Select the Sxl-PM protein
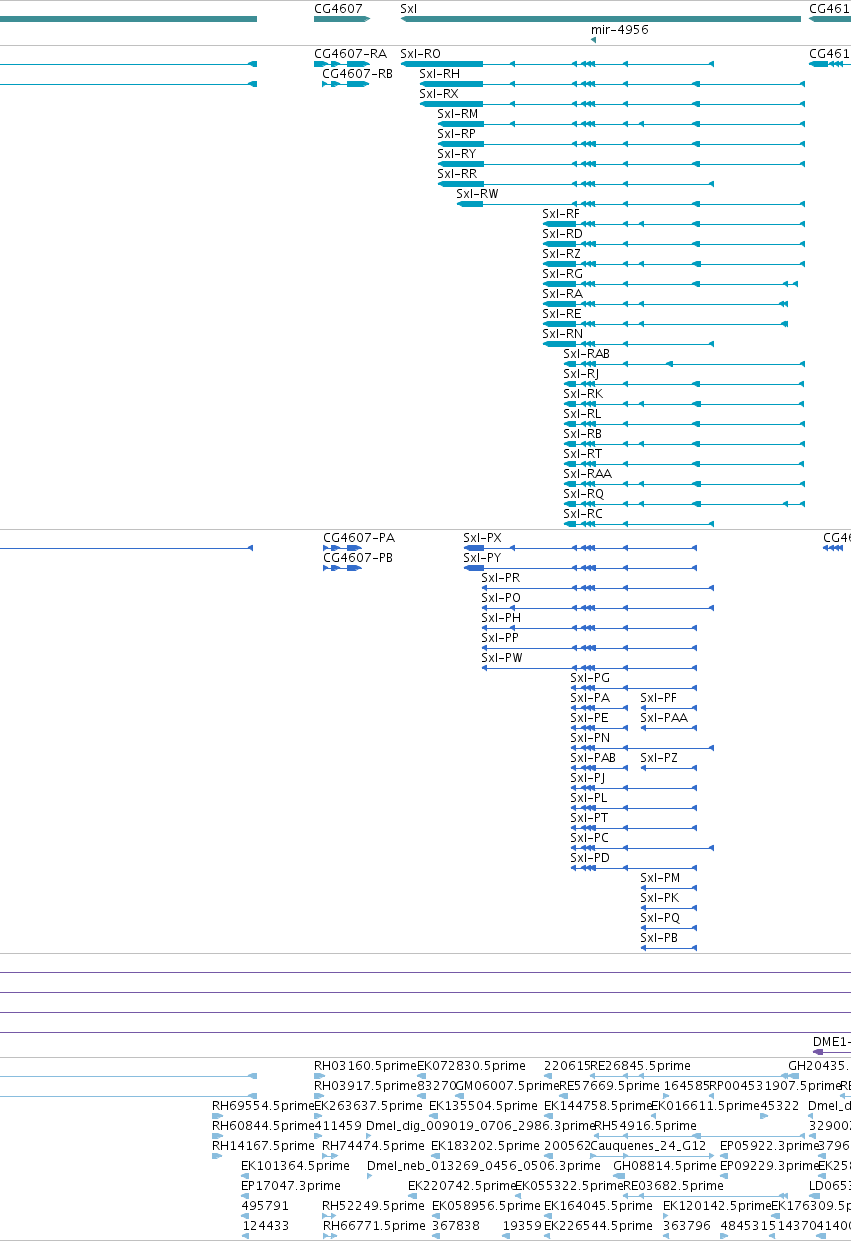This screenshot has height=1241, width=851. (660, 878)
